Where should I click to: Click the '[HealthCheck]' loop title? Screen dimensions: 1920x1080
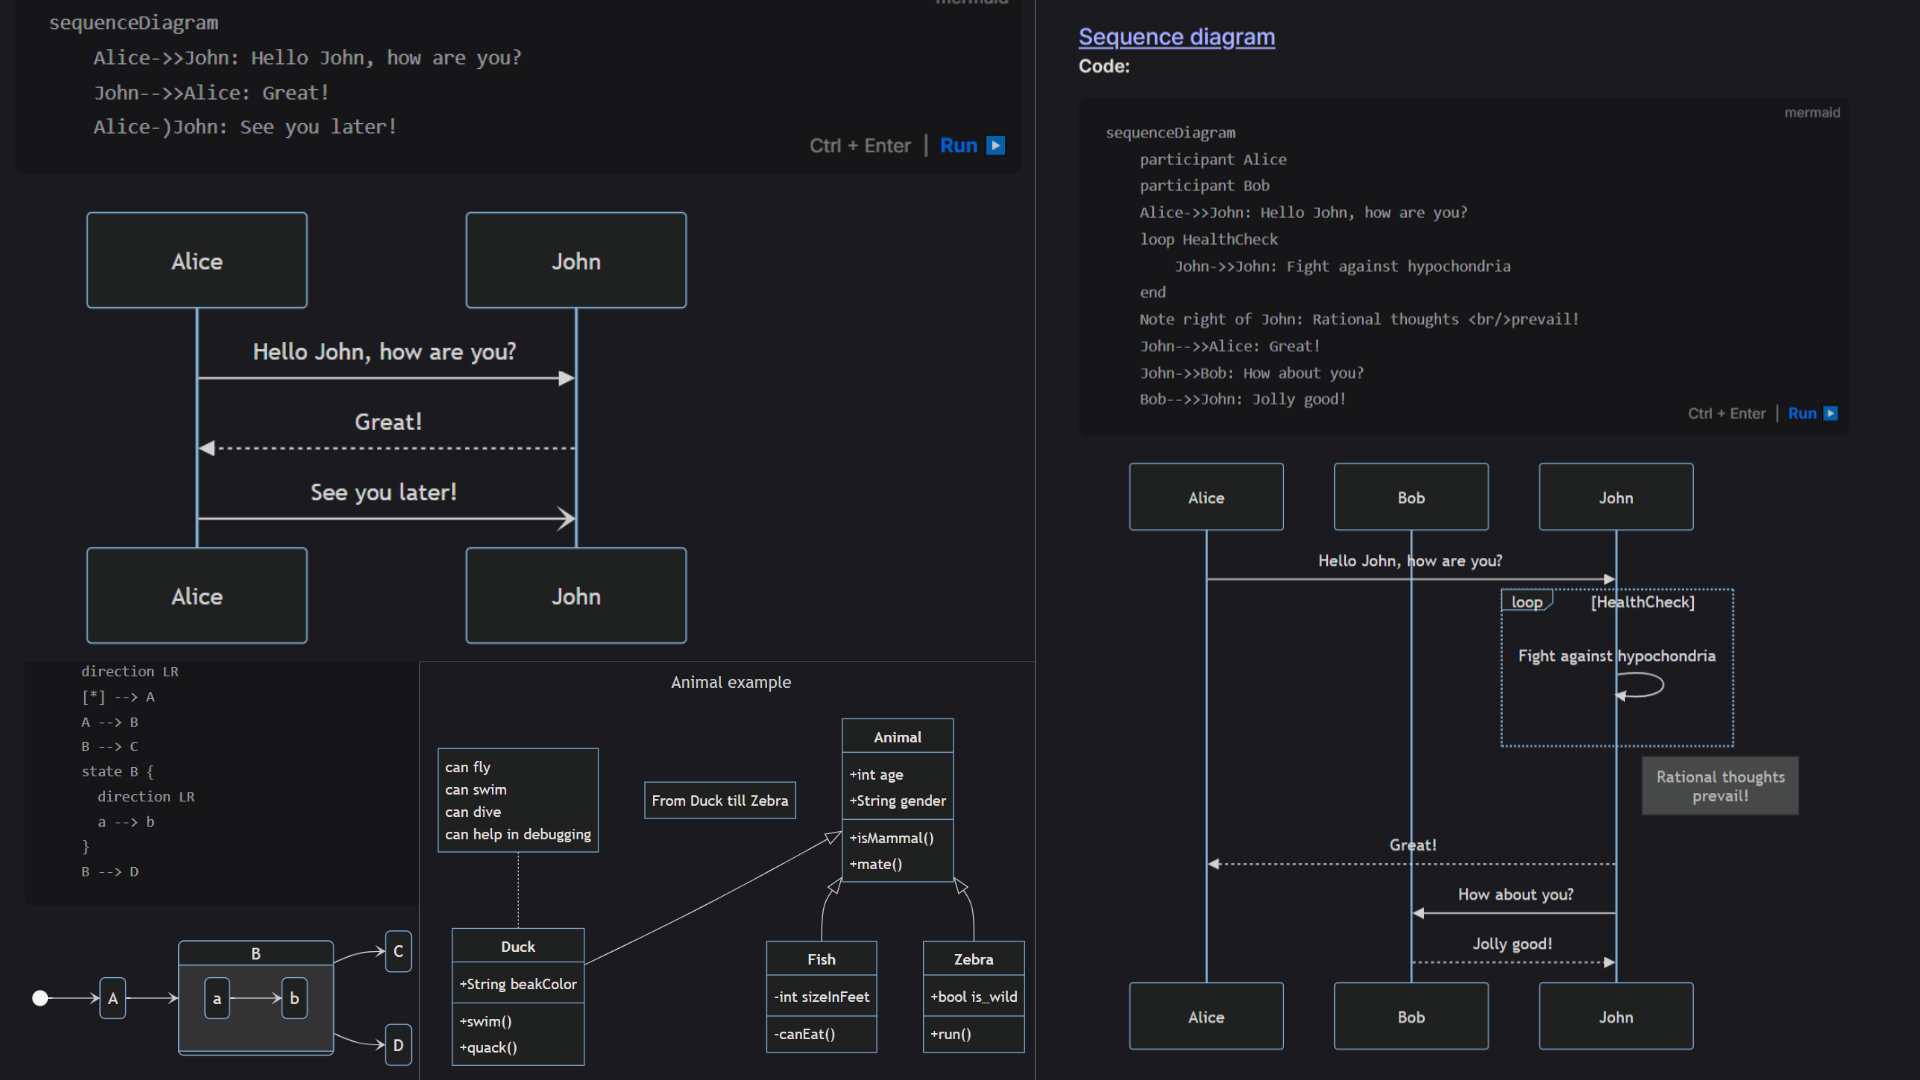click(1643, 602)
